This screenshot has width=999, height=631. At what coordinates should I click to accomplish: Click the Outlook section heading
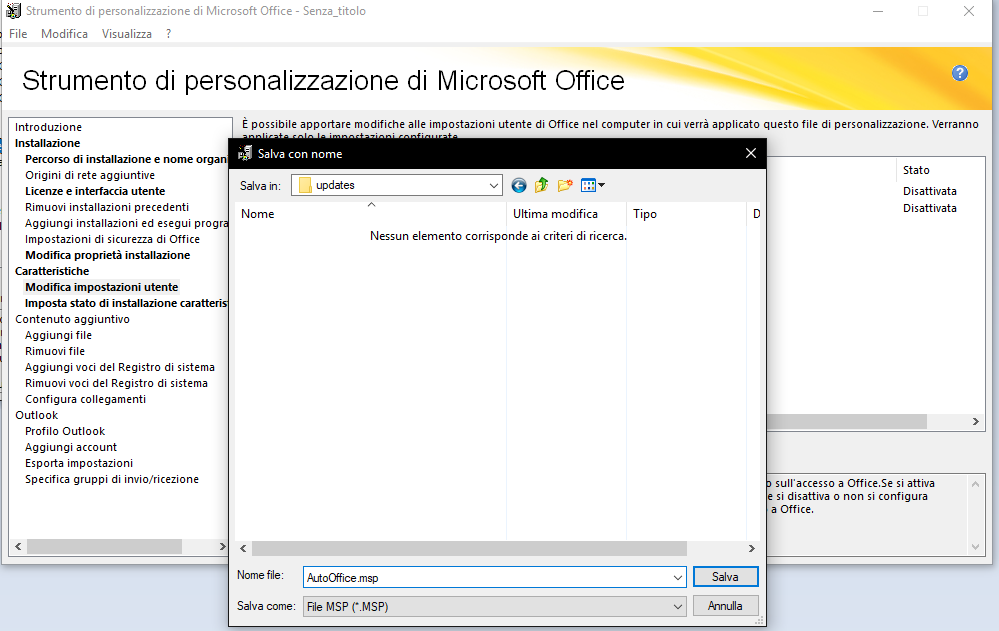36,416
